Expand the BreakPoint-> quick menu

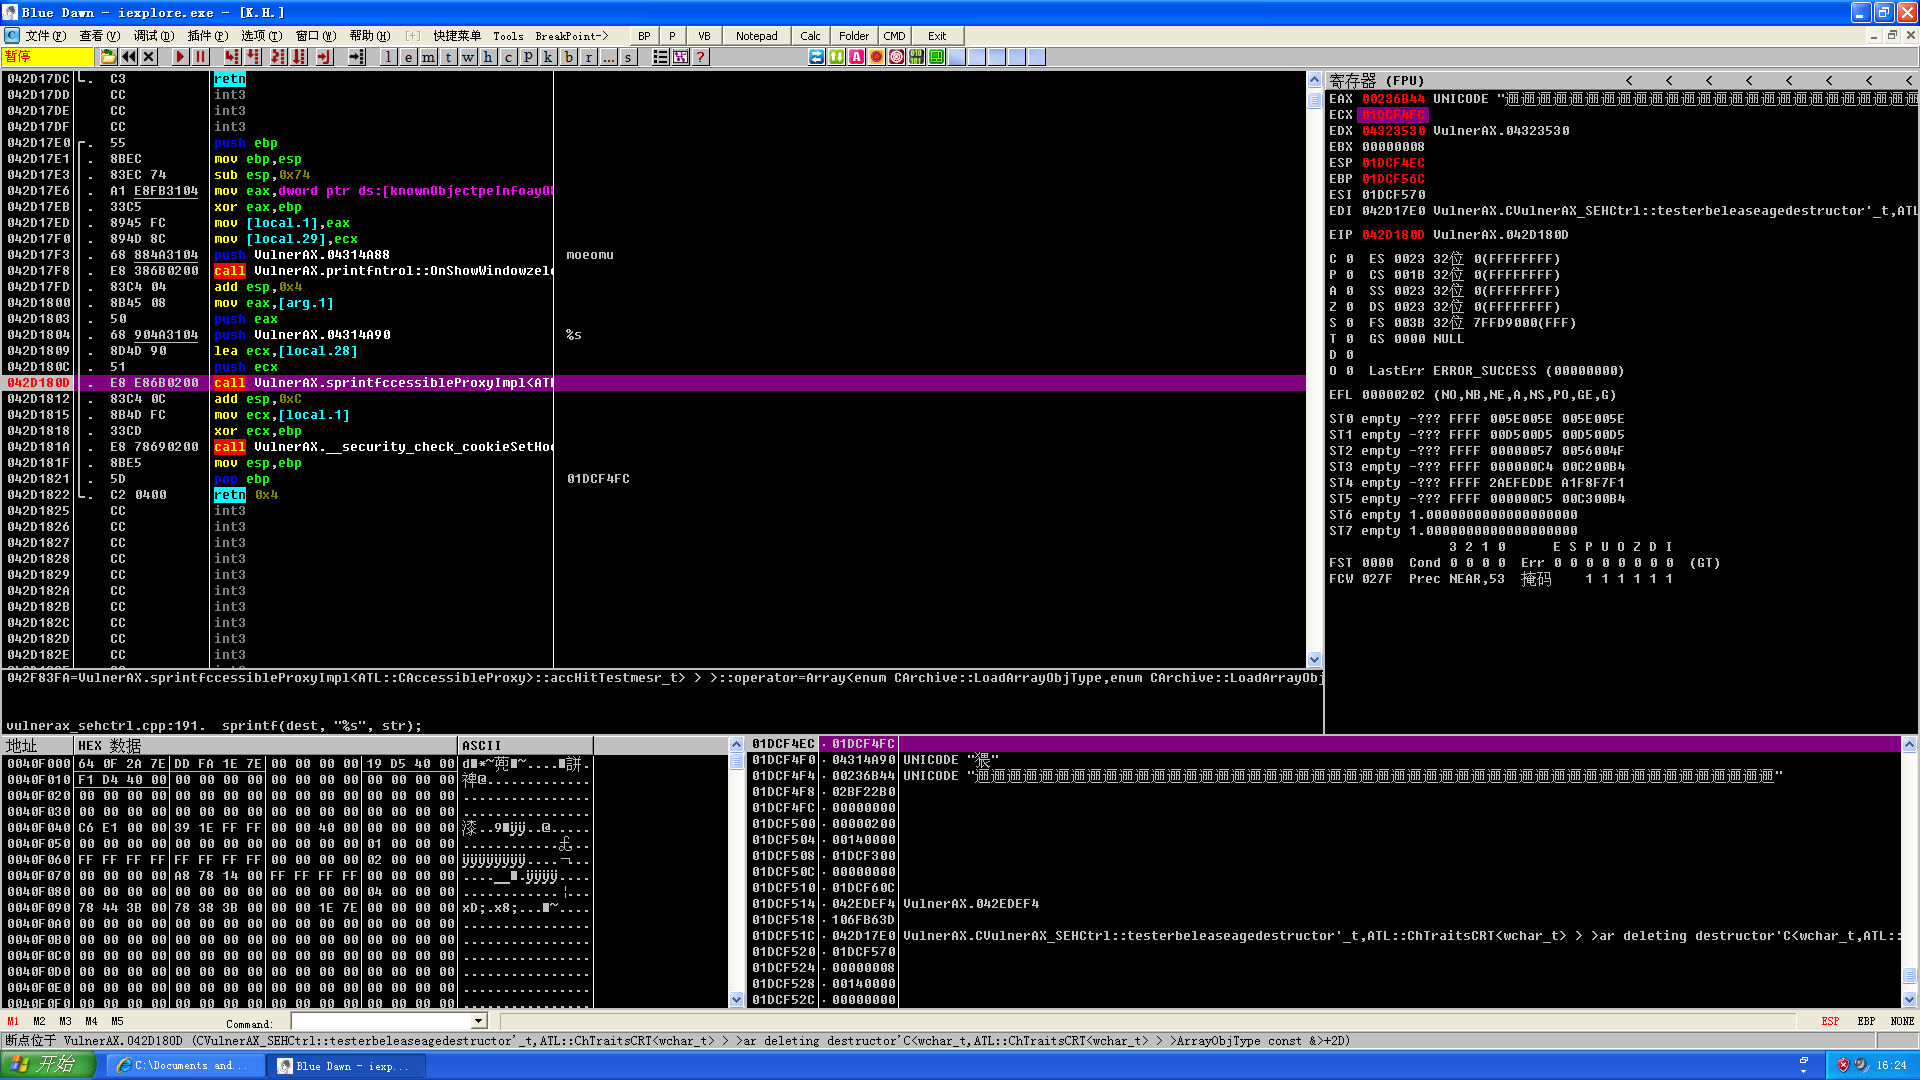571,36
